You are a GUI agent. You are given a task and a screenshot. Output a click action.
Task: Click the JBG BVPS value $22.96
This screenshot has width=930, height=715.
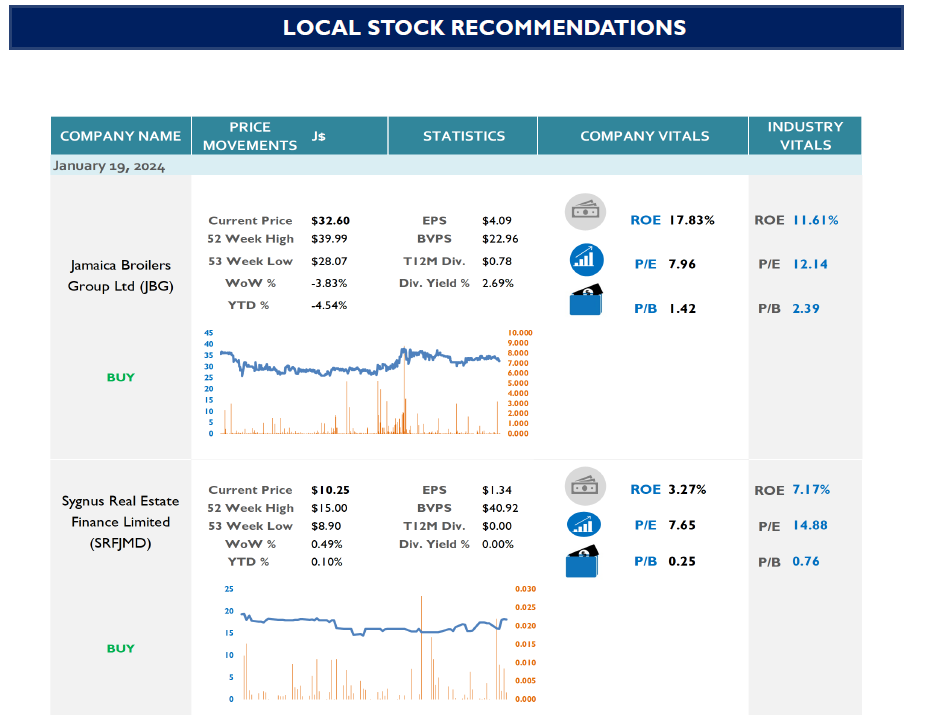pyautogui.click(x=500, y=238)
